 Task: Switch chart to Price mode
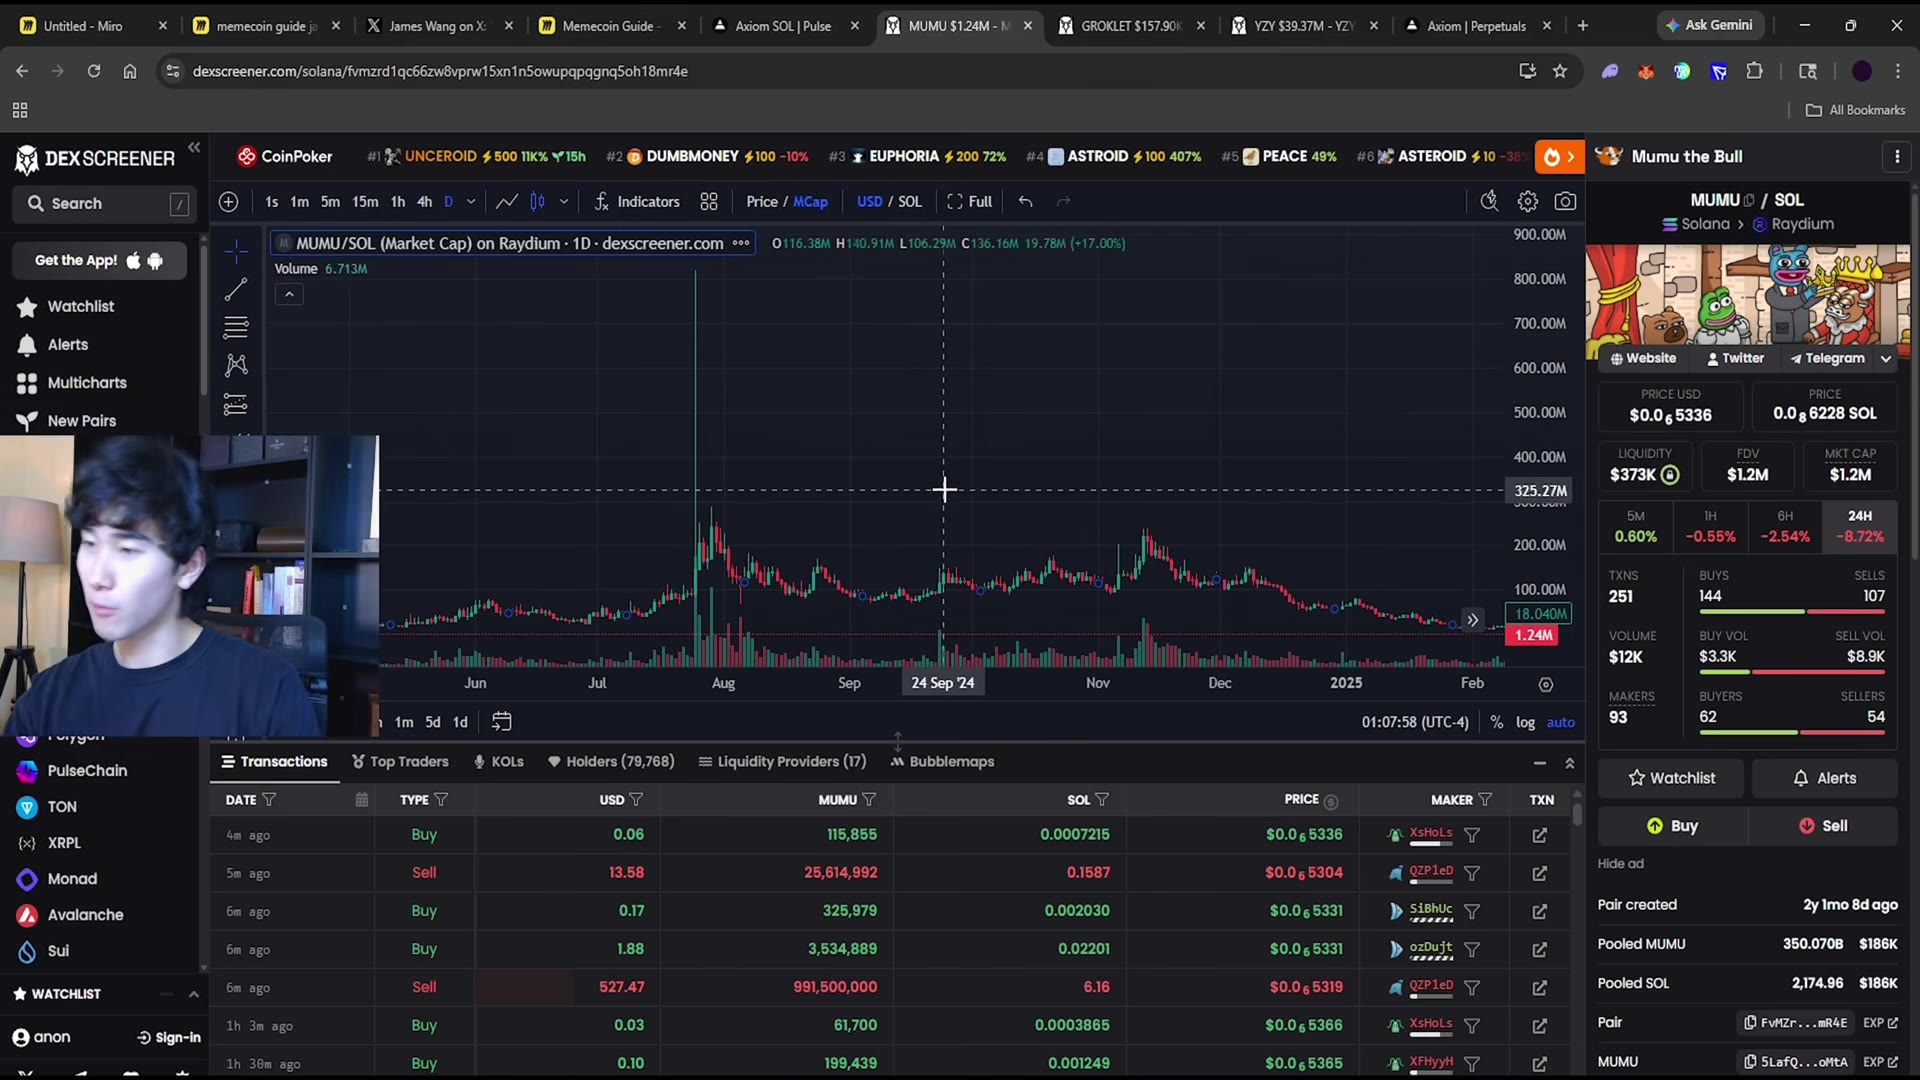coord(762,202)
